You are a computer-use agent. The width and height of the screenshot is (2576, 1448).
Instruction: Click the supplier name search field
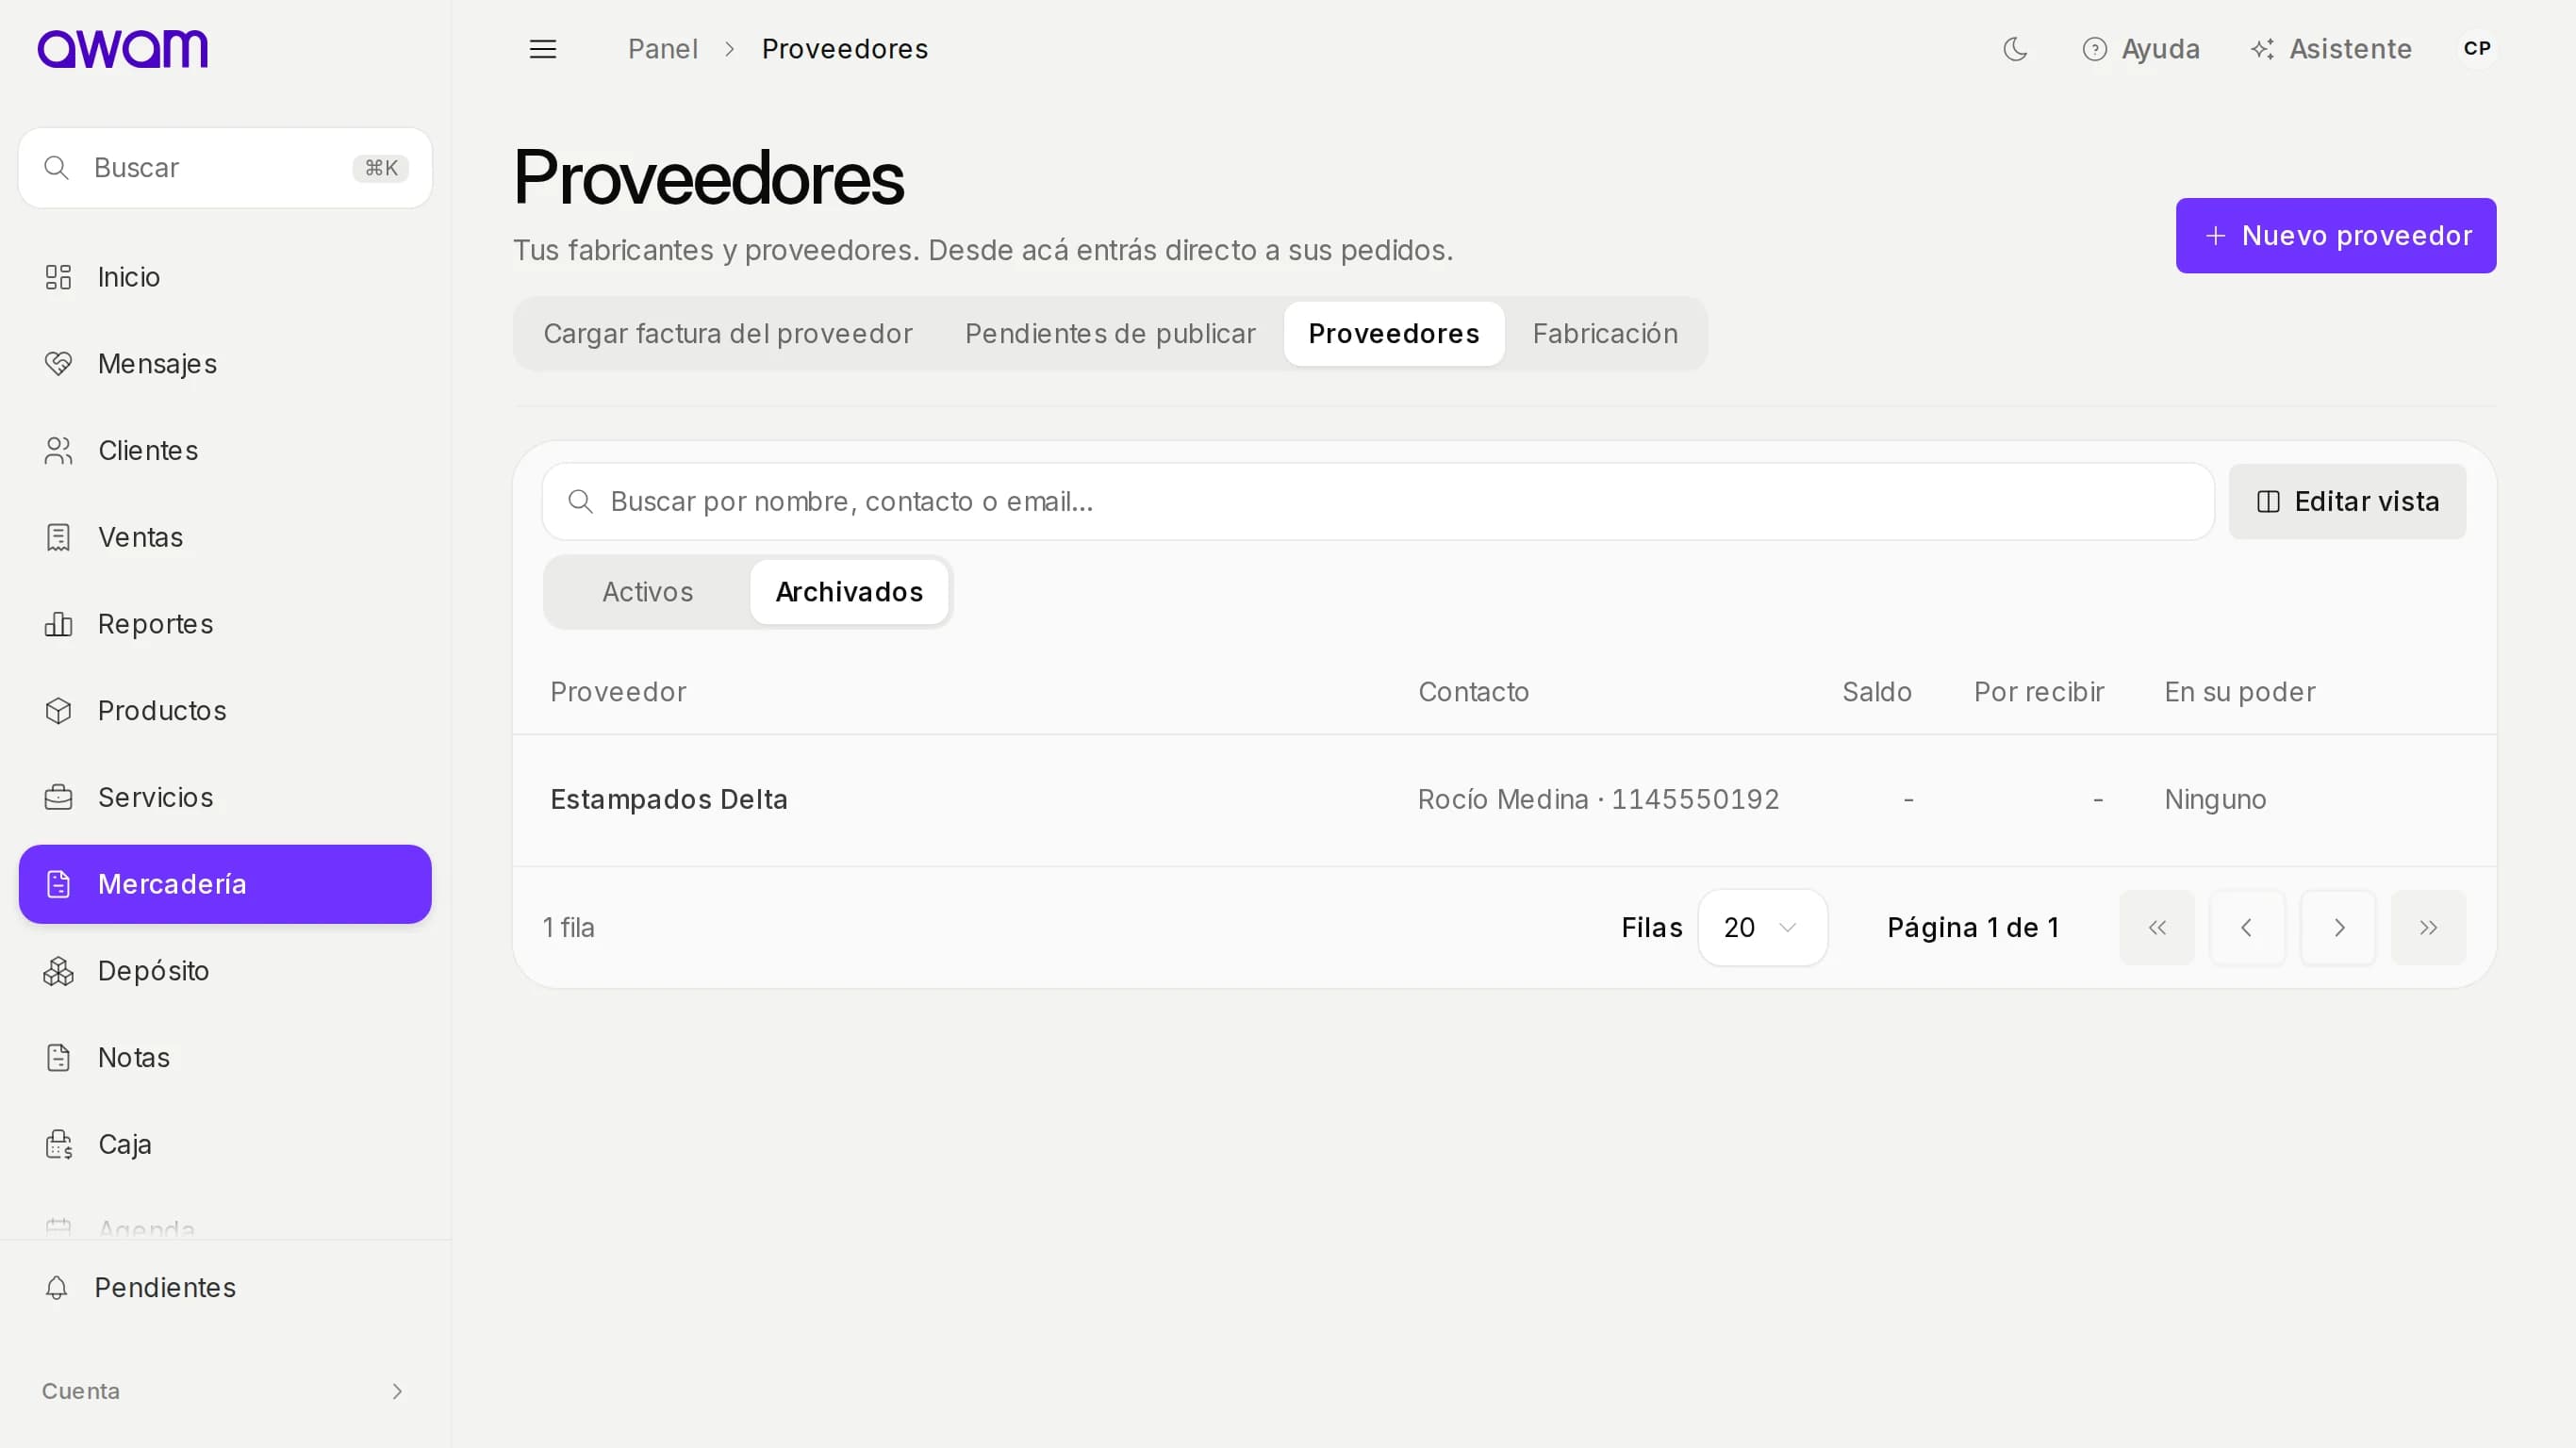1378,502
